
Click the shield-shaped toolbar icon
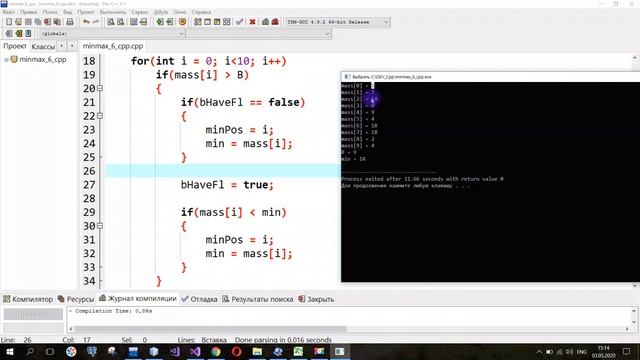[x=182, y=22]
